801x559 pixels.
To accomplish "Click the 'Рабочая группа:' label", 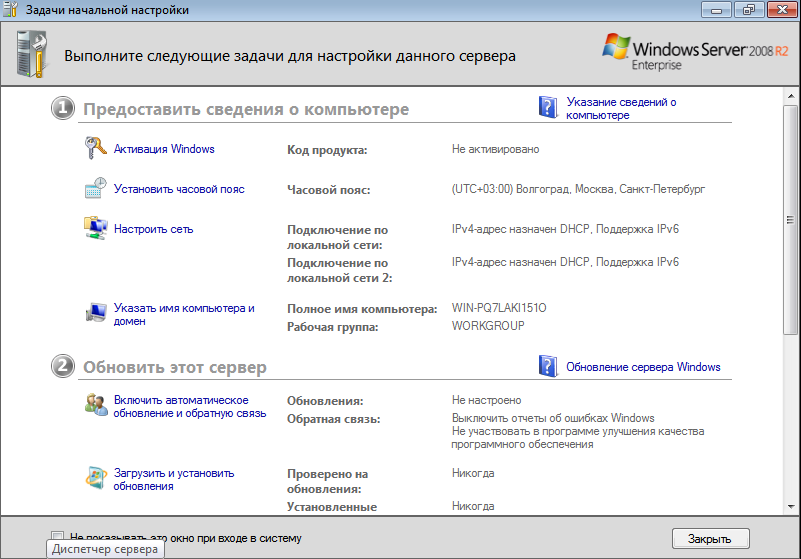I will [333, 327].
